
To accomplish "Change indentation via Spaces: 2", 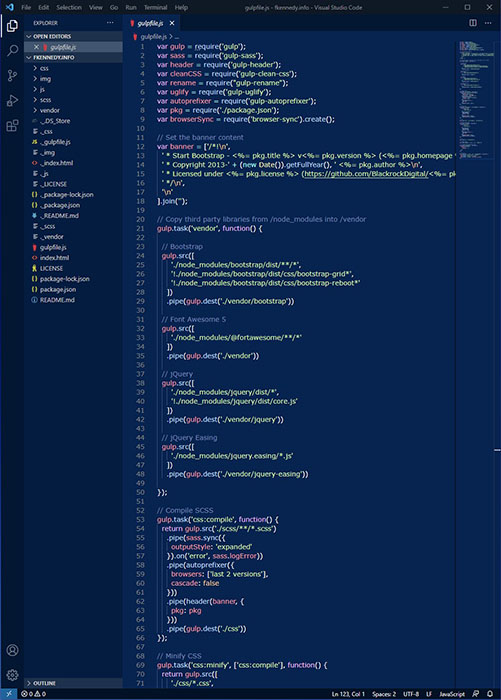I will click(384, 694).
